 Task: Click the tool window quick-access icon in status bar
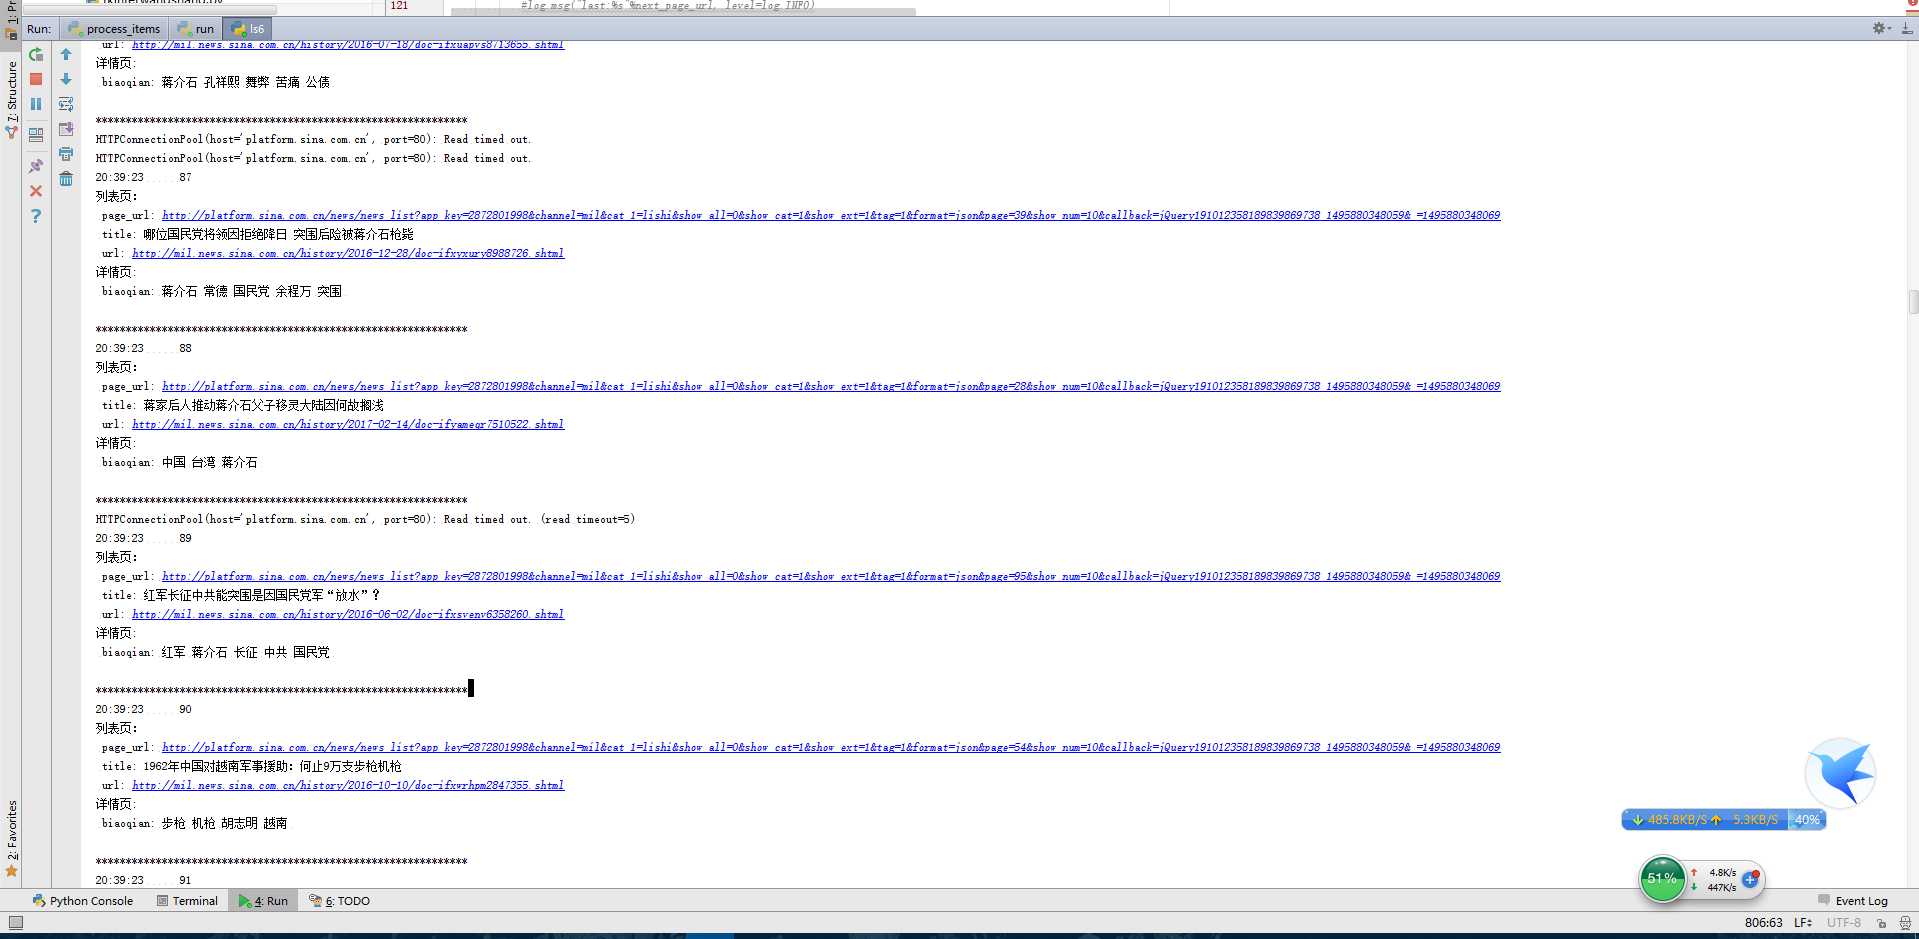coord(15,923)
